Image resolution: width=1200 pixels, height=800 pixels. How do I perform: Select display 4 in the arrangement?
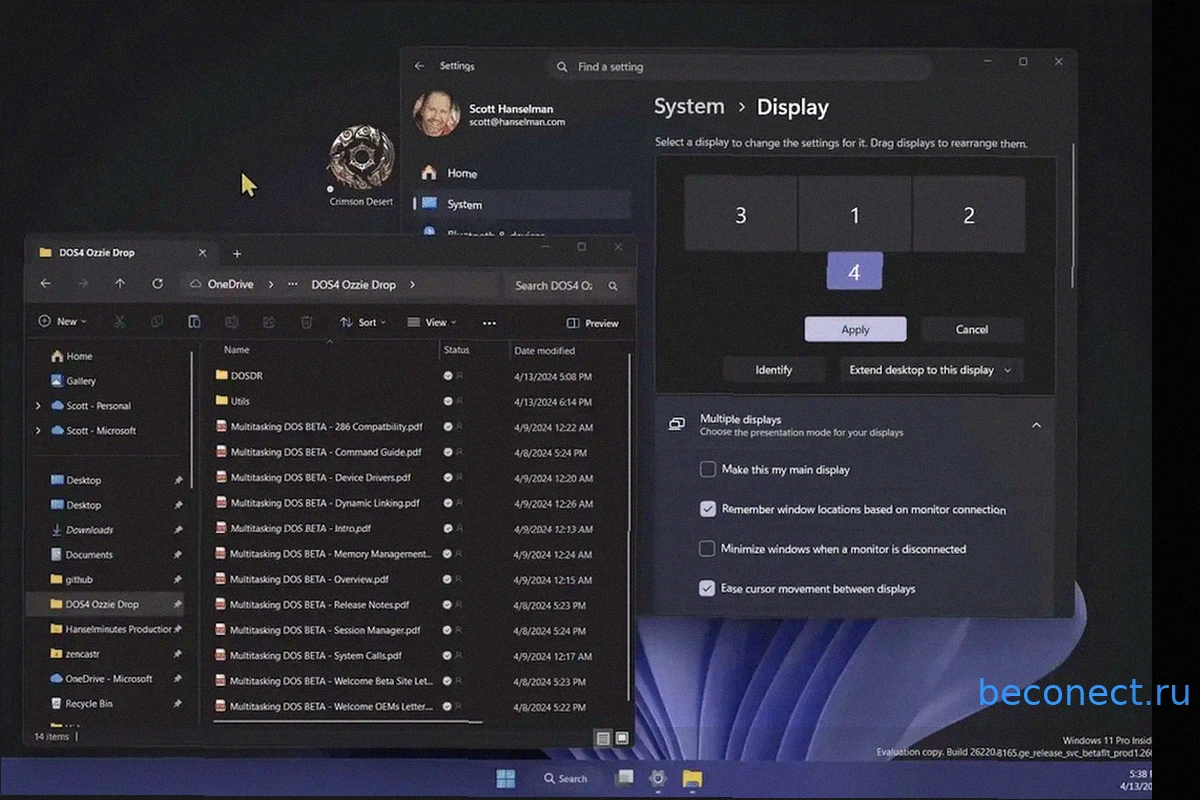click(854, 271)
